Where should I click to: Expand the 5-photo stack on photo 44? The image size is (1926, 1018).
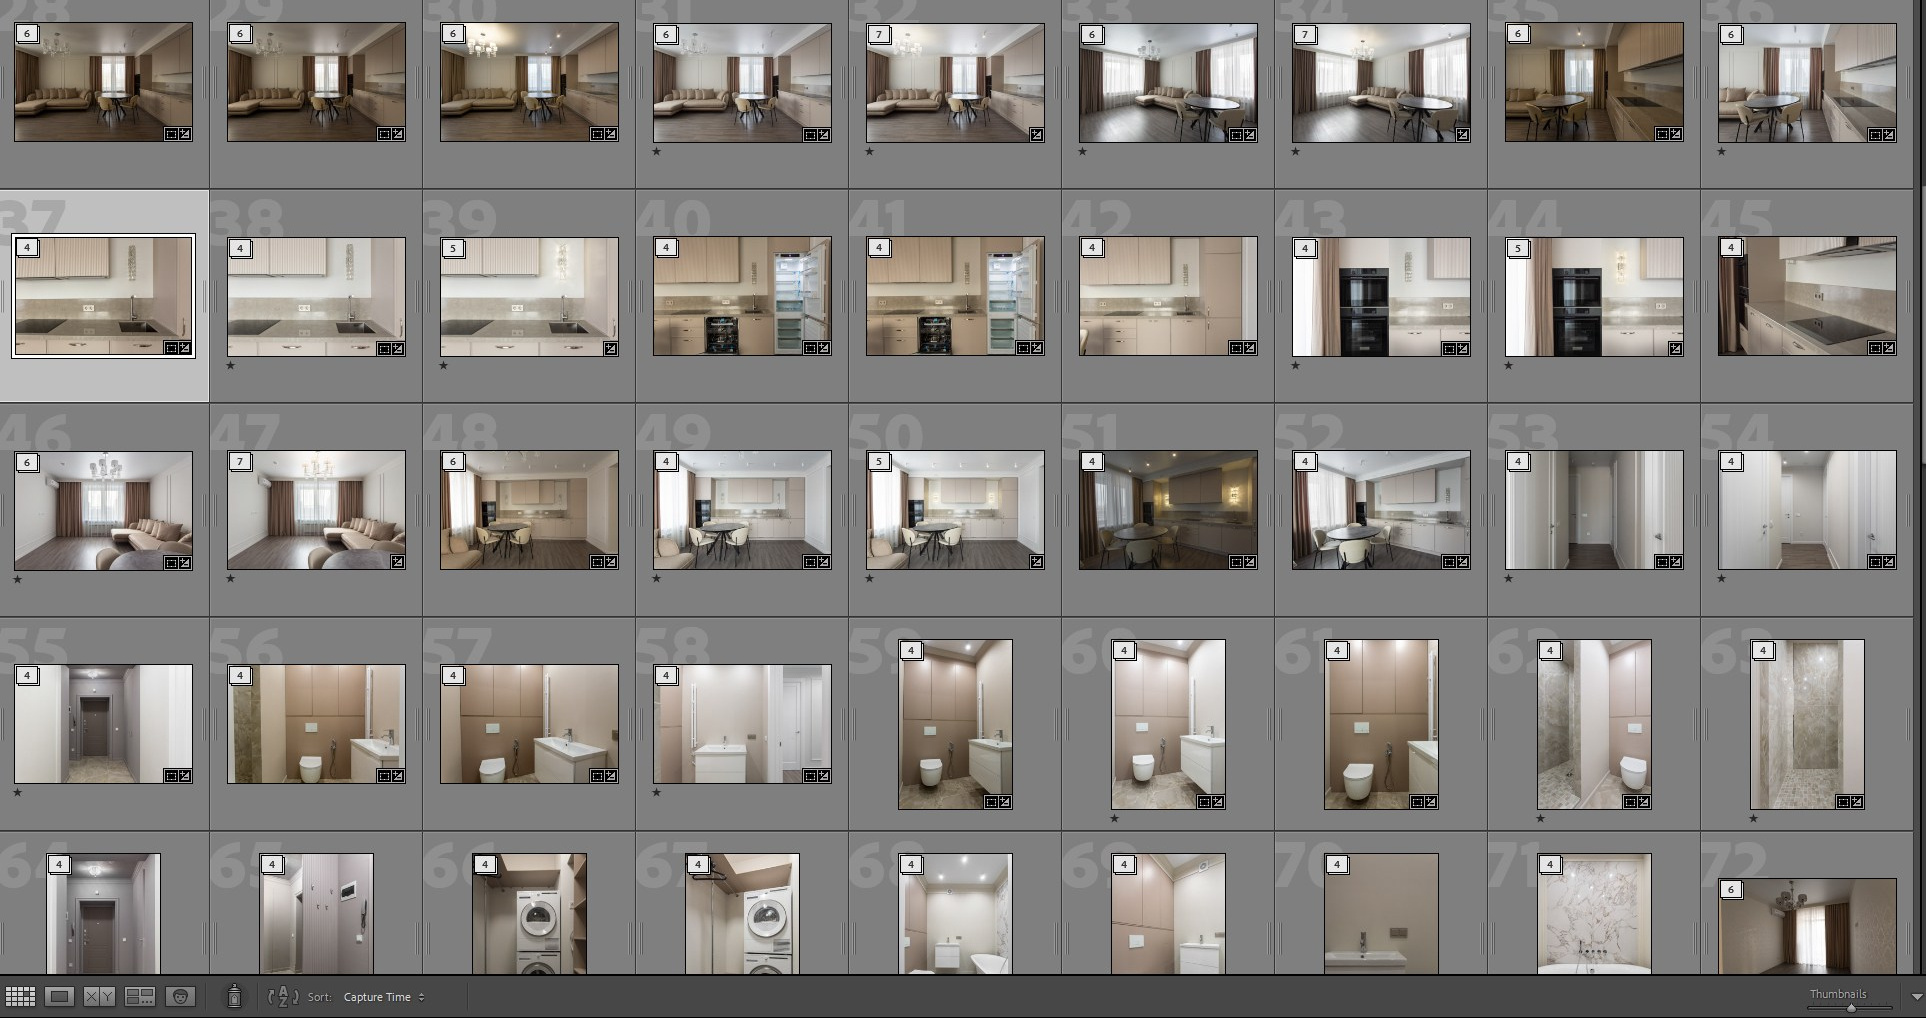(x=1519, y=248)
